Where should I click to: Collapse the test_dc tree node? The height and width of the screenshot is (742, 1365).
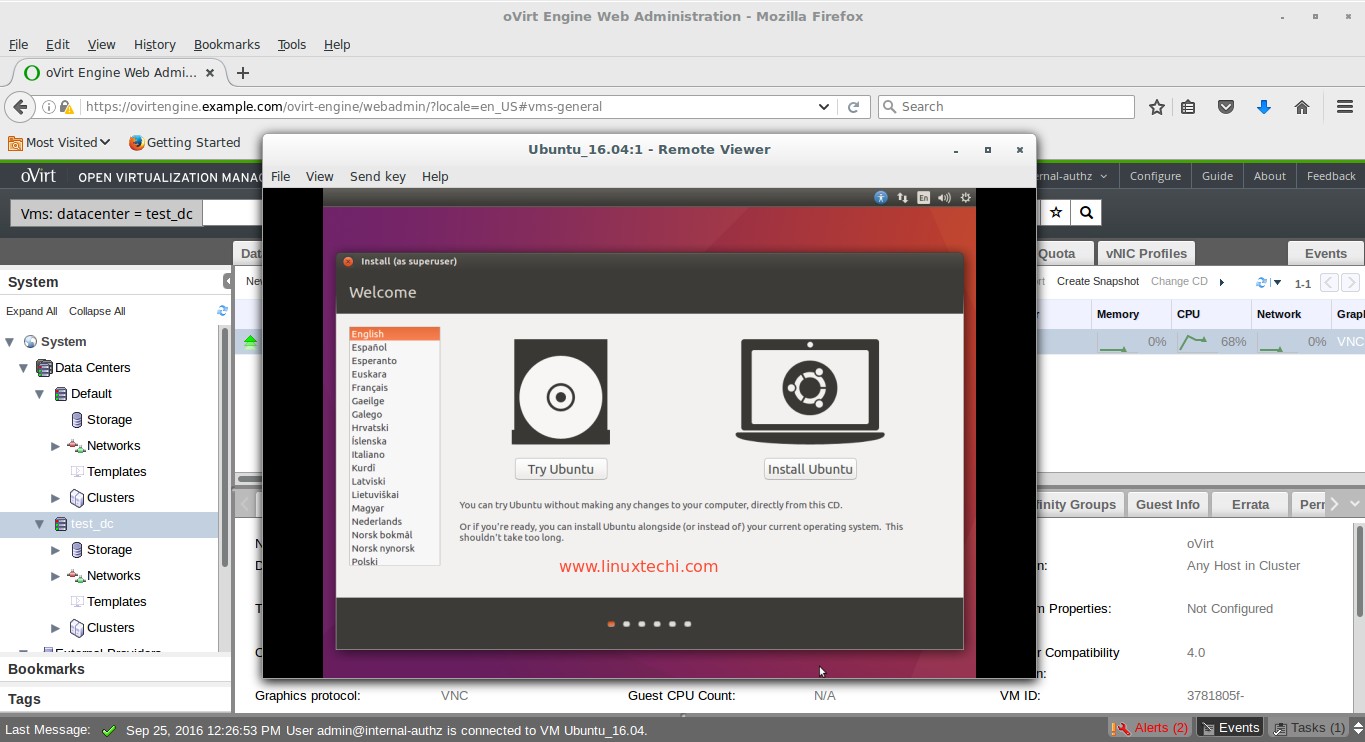(40, 523)
